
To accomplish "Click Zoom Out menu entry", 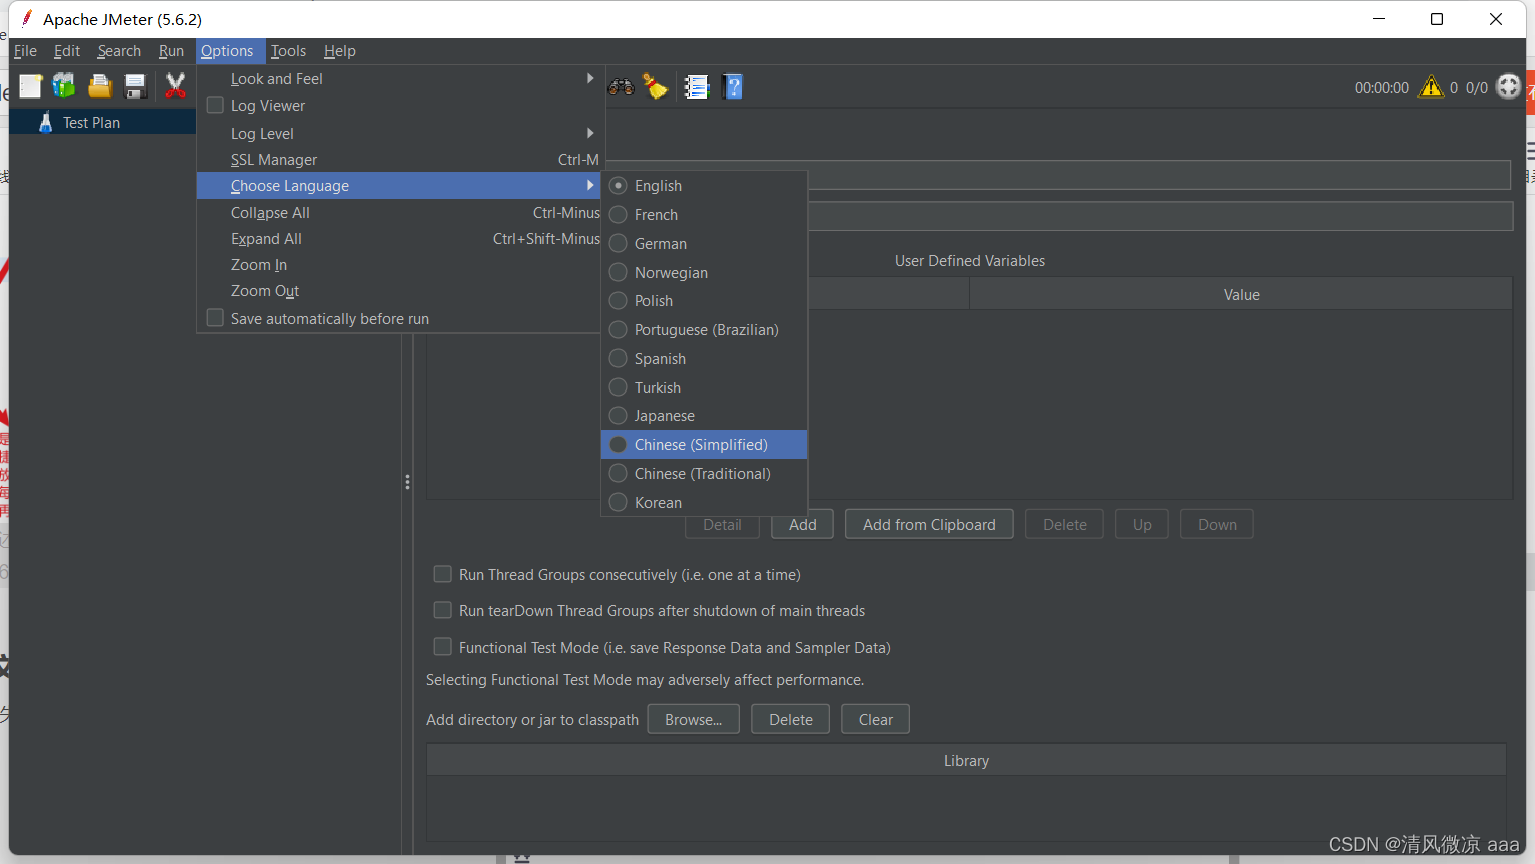I will [x=400, y=291].
